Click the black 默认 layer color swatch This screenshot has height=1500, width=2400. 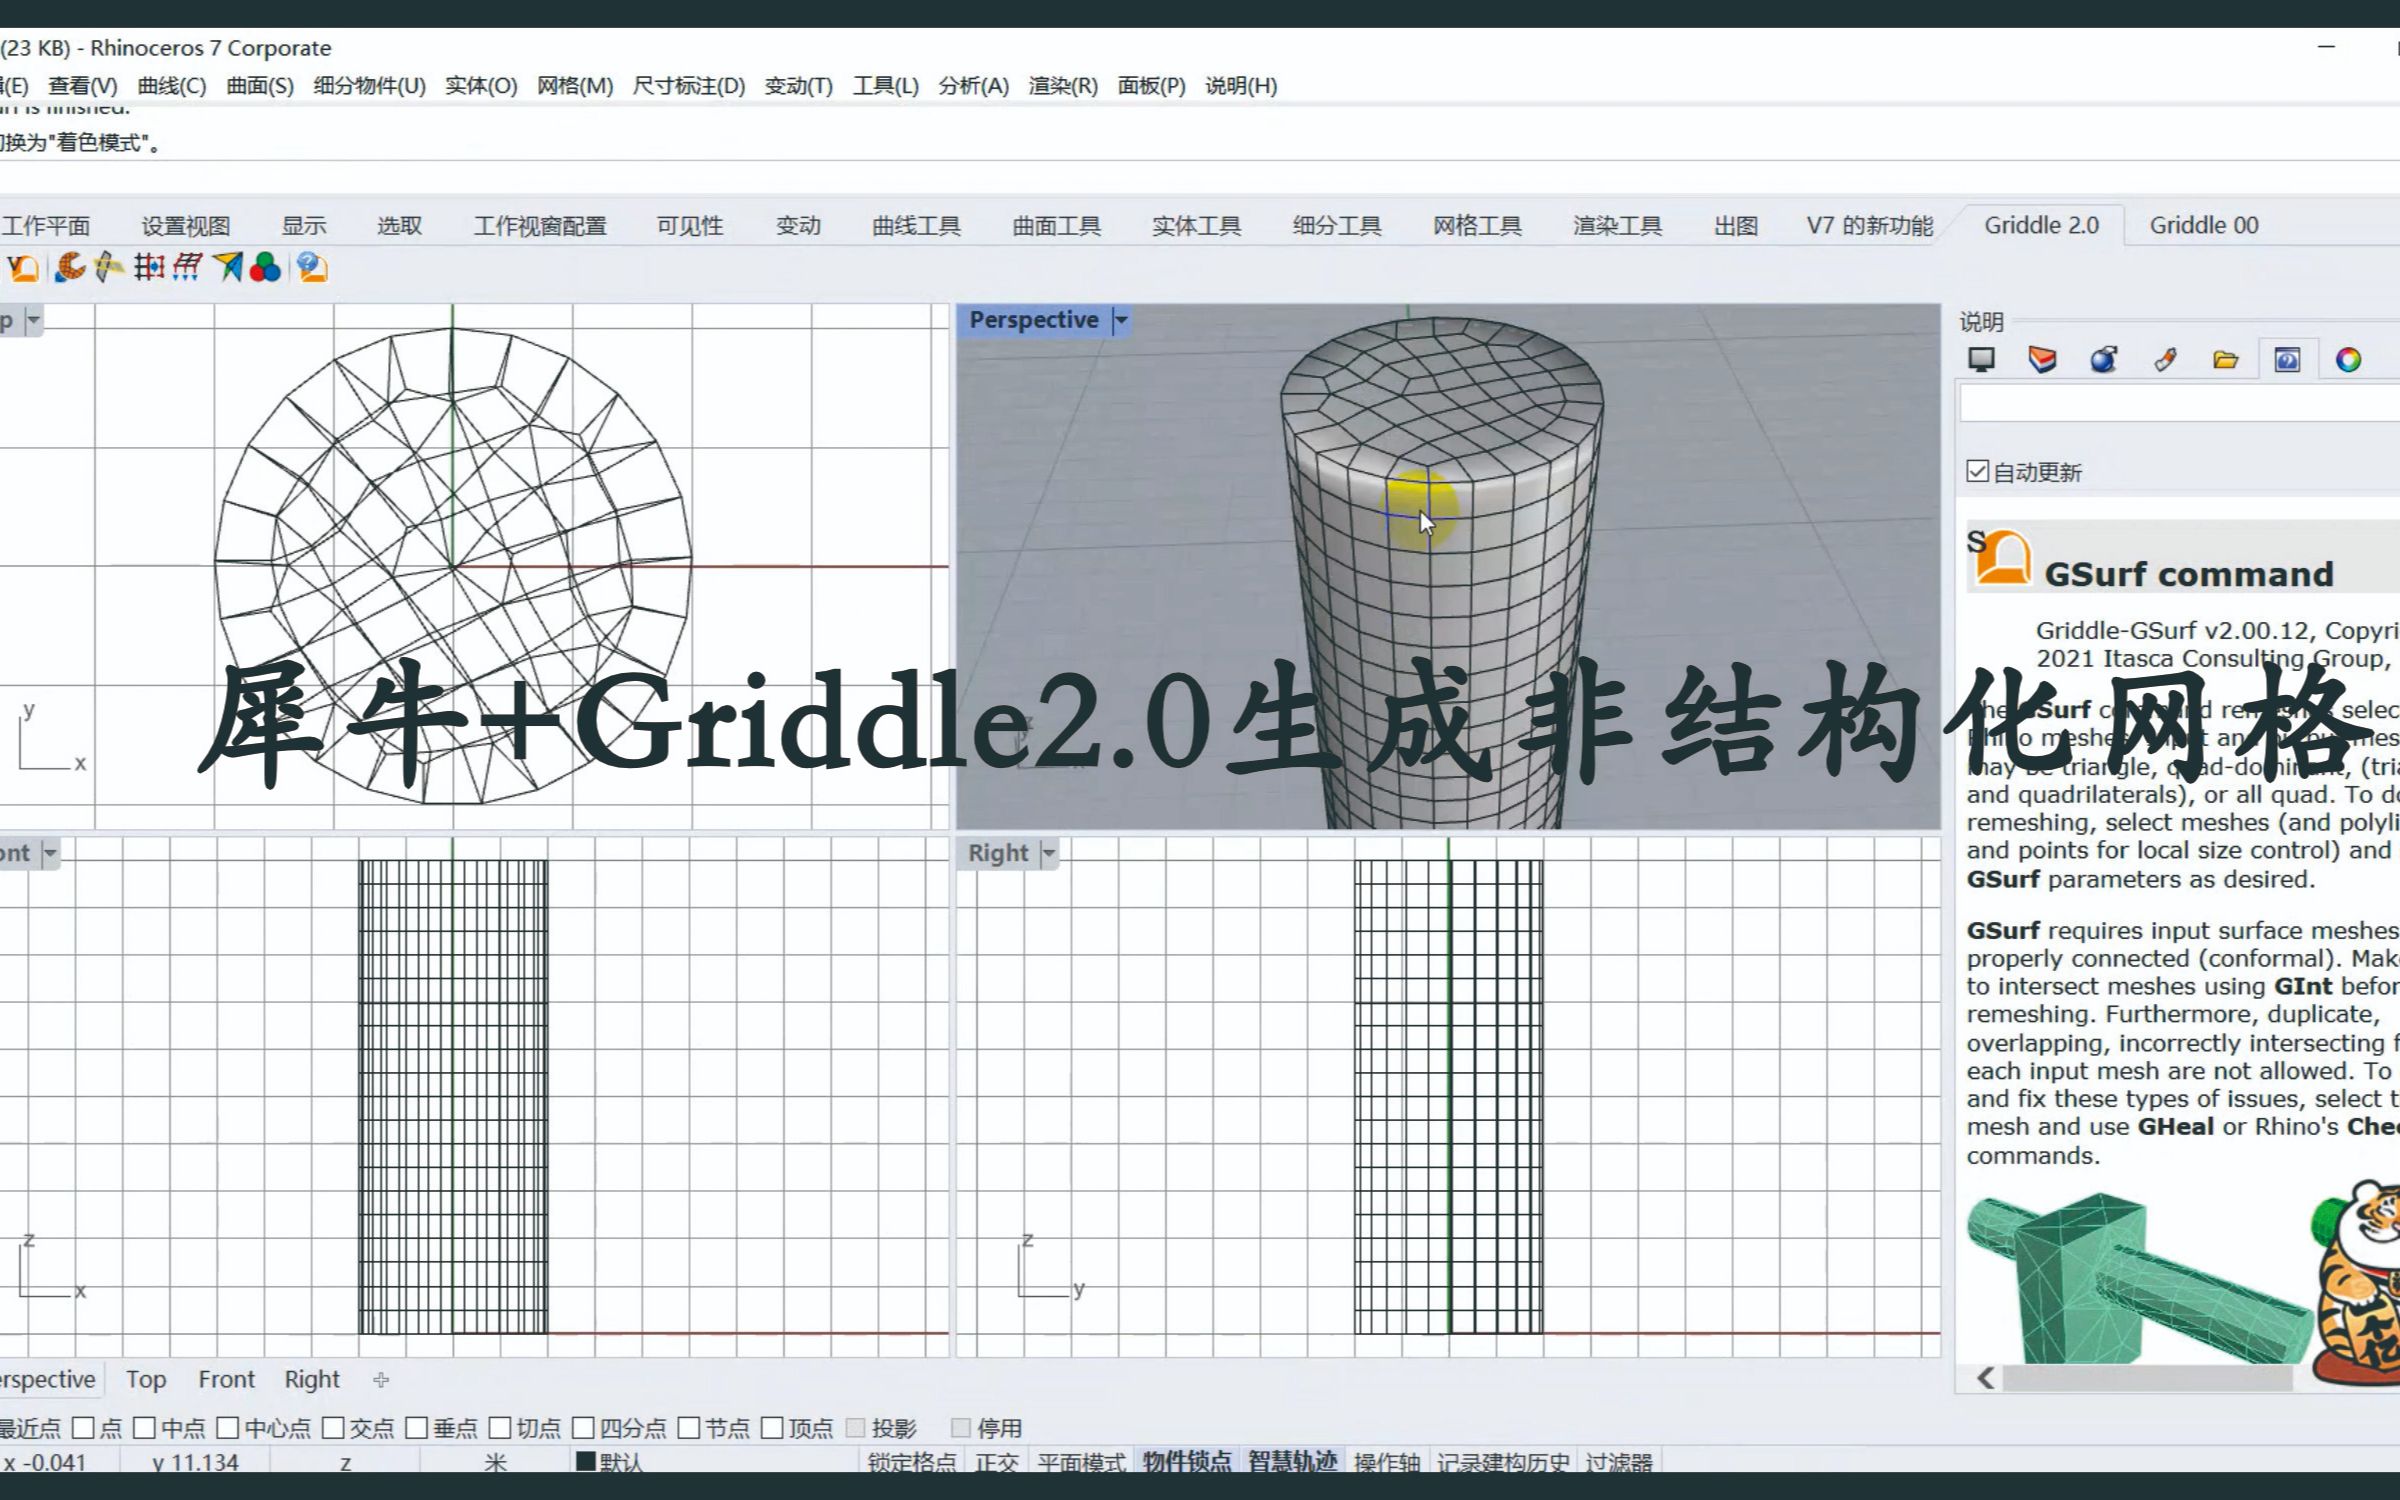(x=586, y=1461)
